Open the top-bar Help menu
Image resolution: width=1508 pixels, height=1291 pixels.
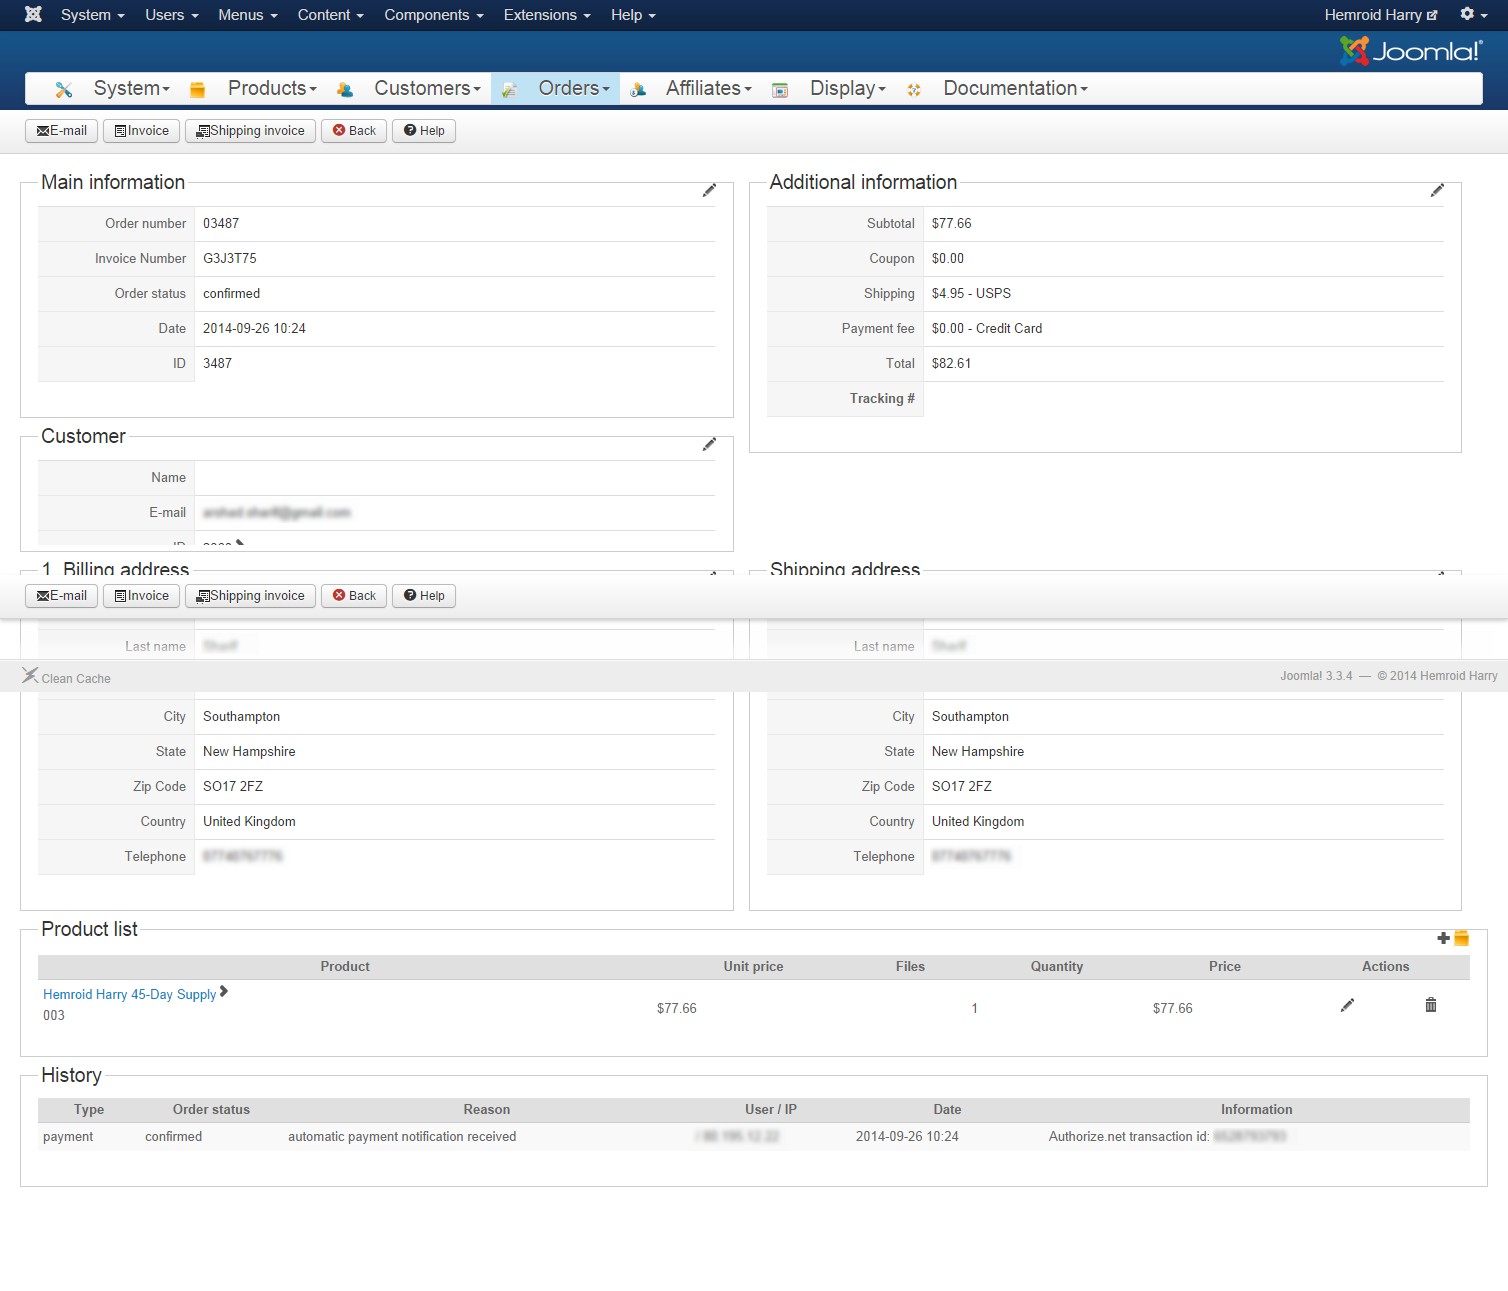click(634, 15)
